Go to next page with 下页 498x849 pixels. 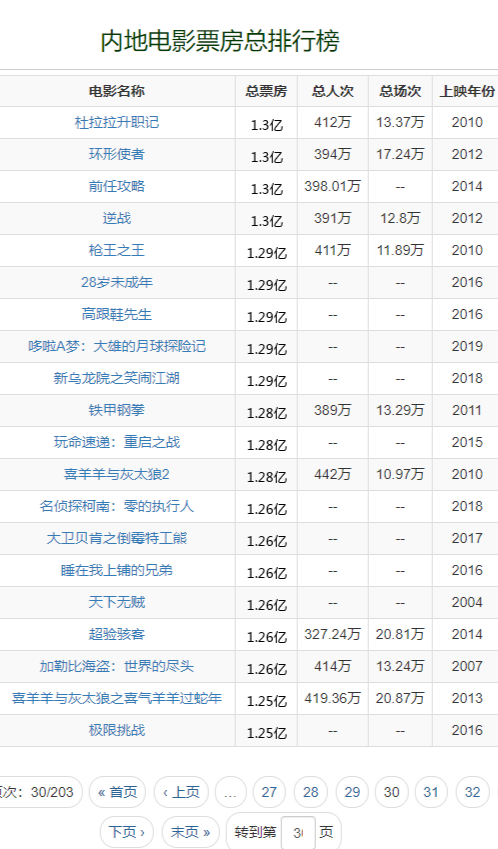[127, 832]
